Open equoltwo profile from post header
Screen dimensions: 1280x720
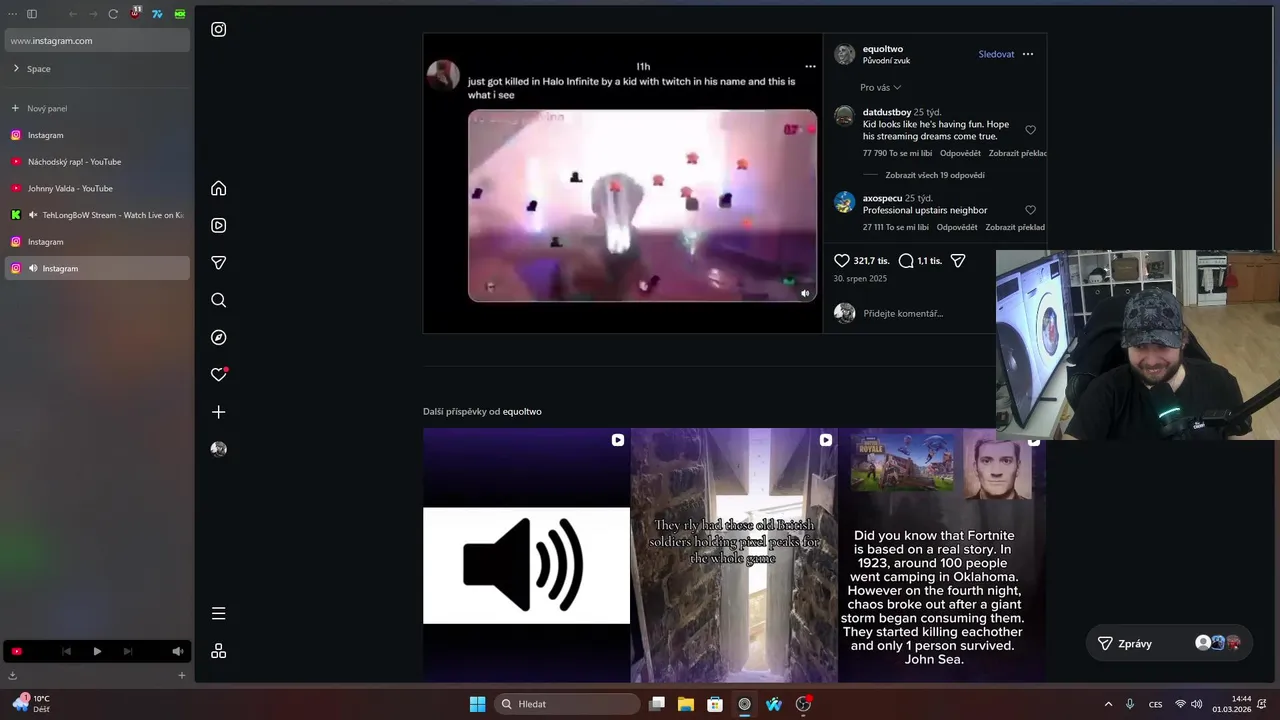883,48
